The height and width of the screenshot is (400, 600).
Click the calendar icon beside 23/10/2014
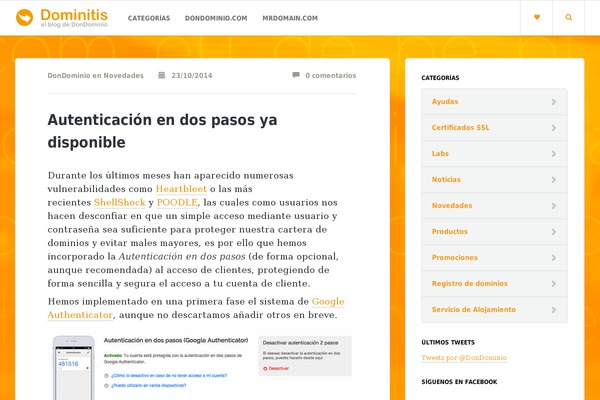[x=161, y=75]
